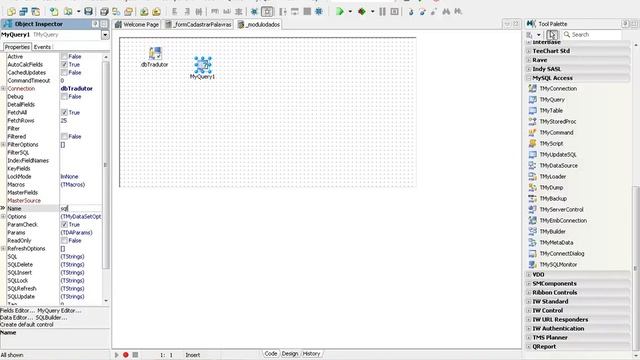640x360 pixels.
Task: Switch to the Code view tab
Action: 271,353
